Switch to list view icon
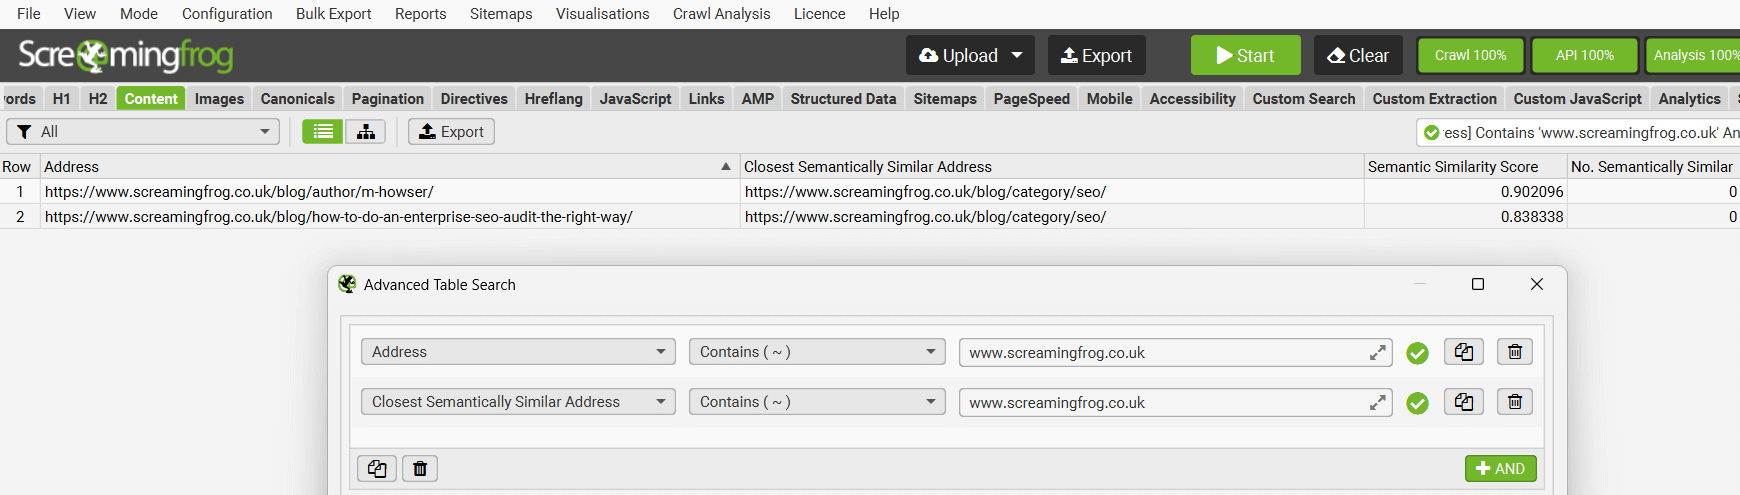 [x=323, y=132]
